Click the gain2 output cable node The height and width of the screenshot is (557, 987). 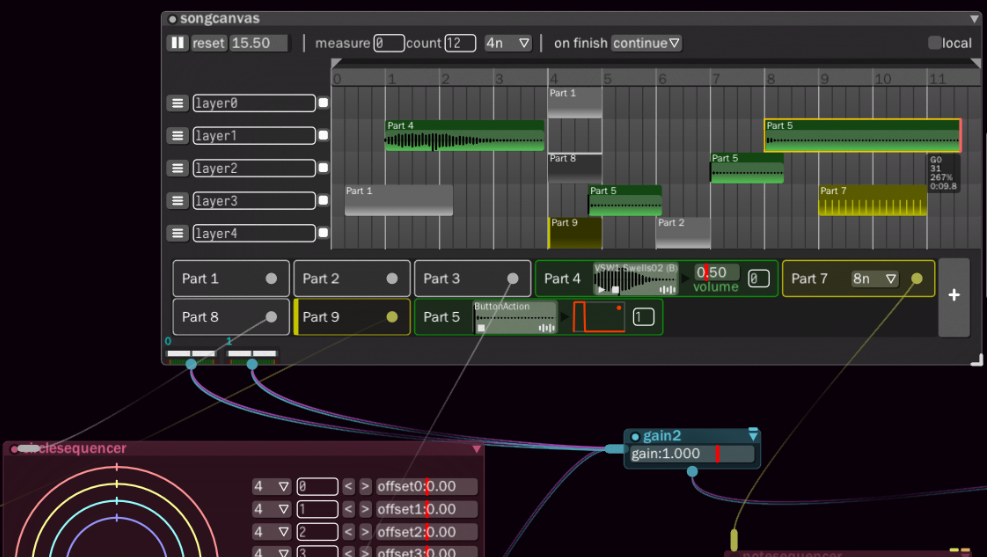coord(692,471)
